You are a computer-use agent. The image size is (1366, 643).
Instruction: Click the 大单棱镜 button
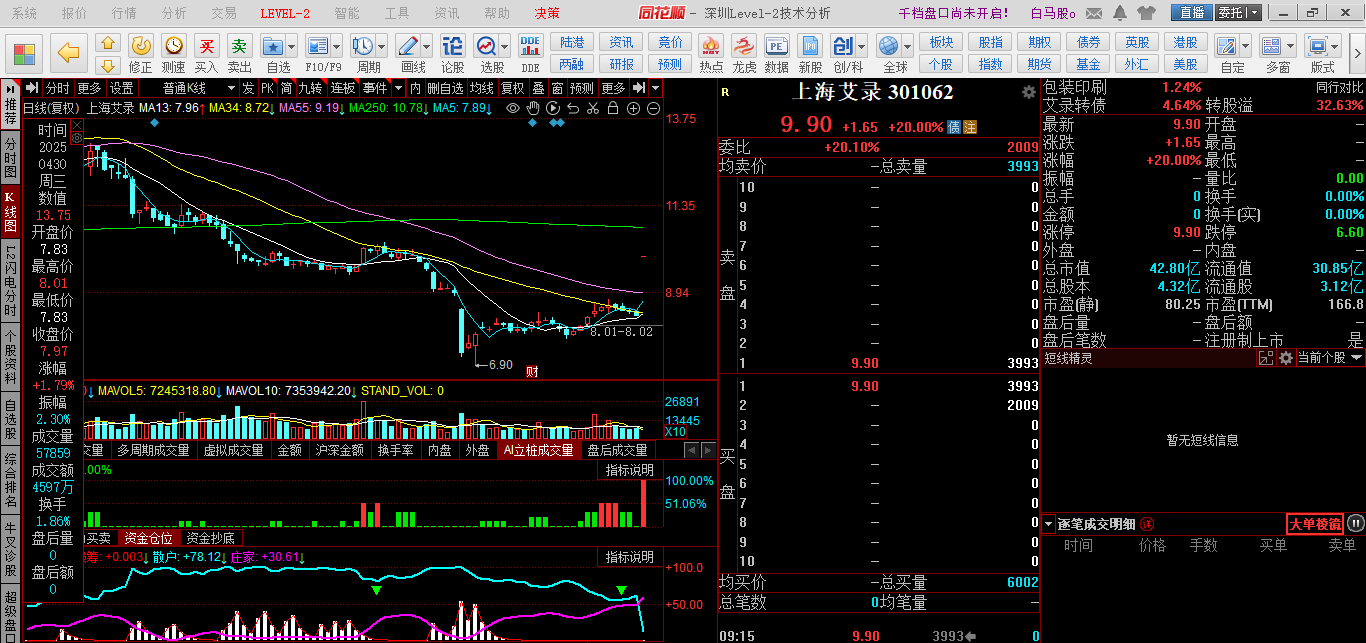click(x=1314, y=524)
